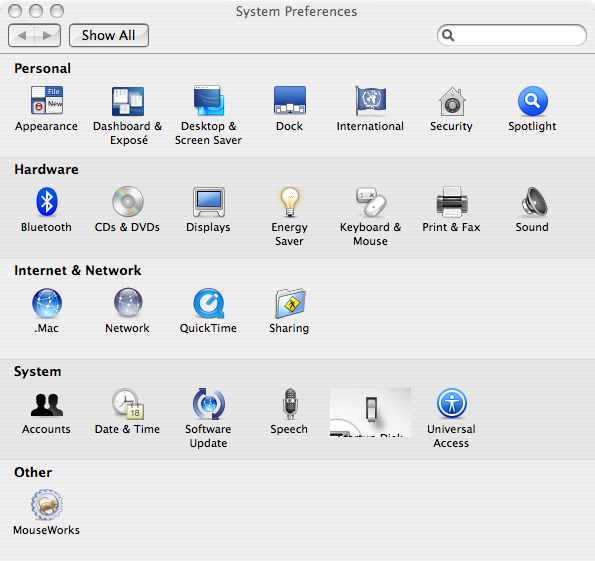This screenshot has width=595, height=561.
Task: Open Energy Saver lightbulb icon
Action: 290,202
